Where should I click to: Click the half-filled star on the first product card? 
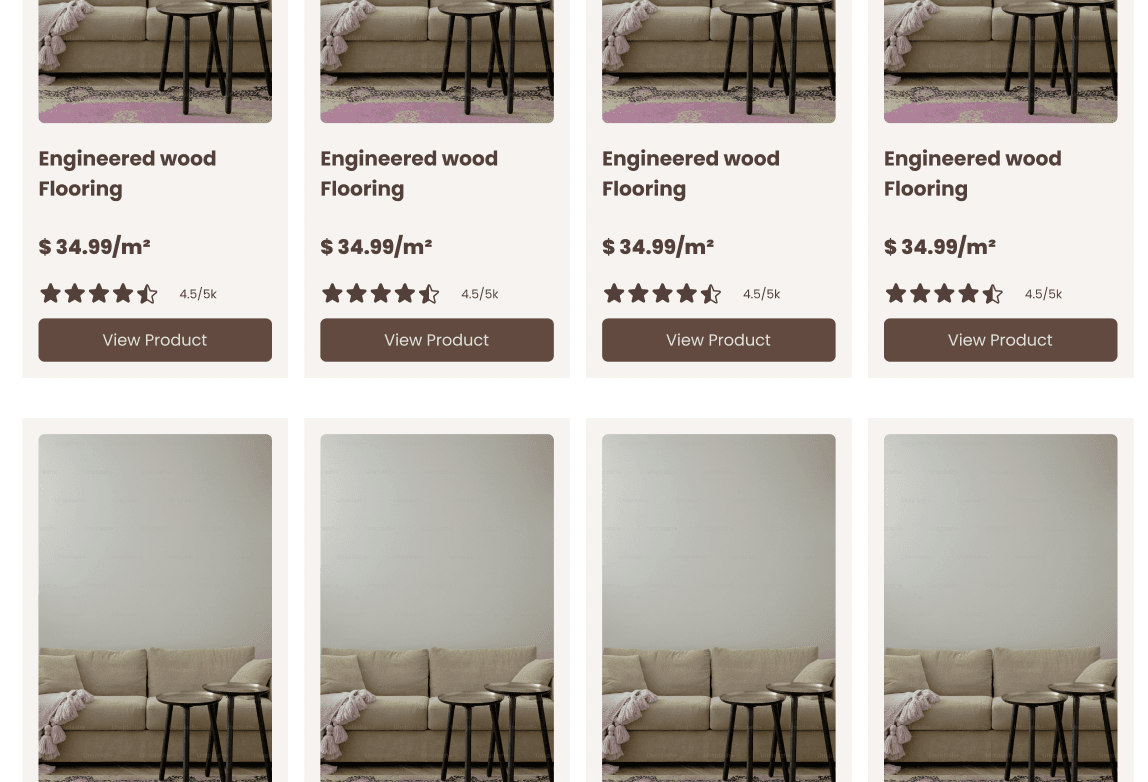click(147, 293)
